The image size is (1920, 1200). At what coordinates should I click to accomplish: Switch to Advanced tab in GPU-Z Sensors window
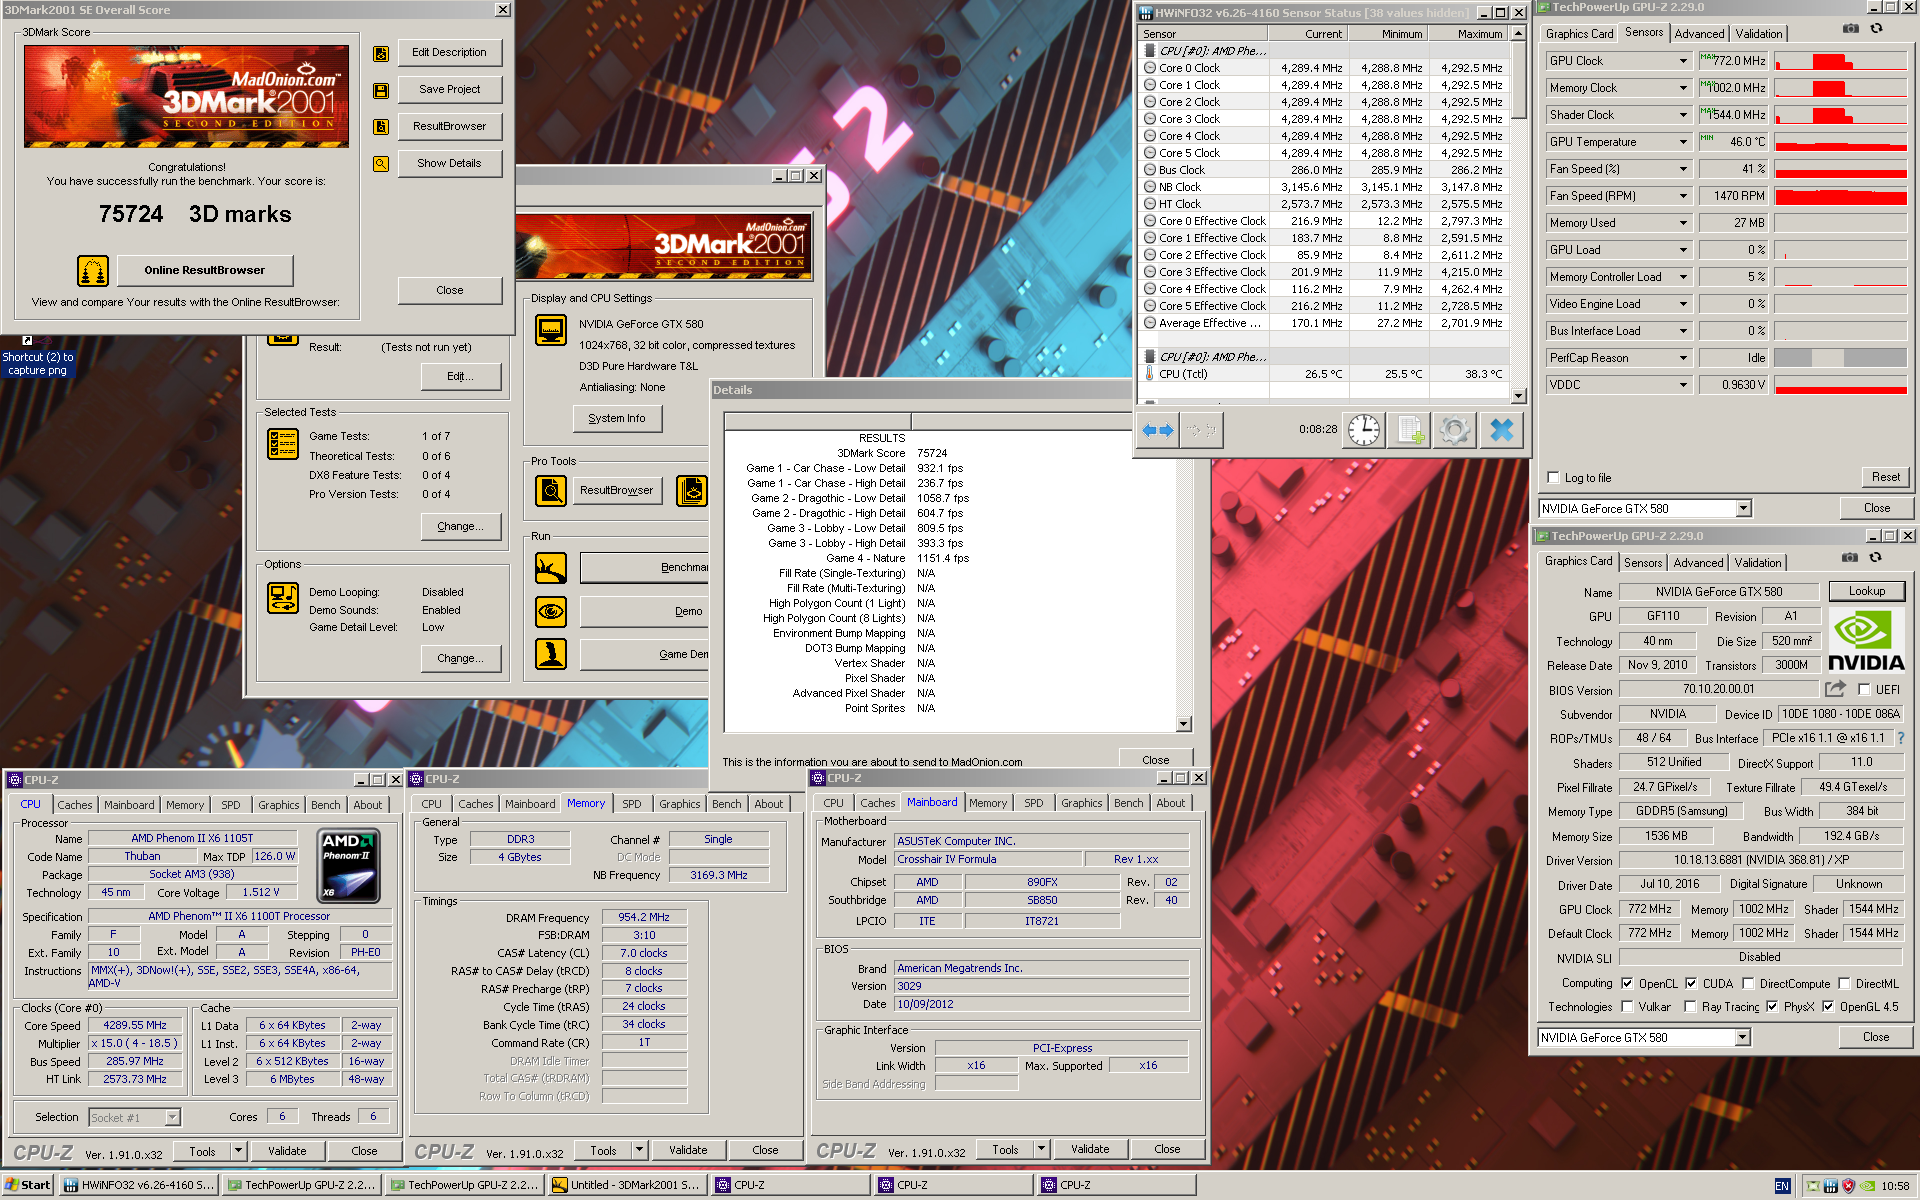[x=1699, y=34]
